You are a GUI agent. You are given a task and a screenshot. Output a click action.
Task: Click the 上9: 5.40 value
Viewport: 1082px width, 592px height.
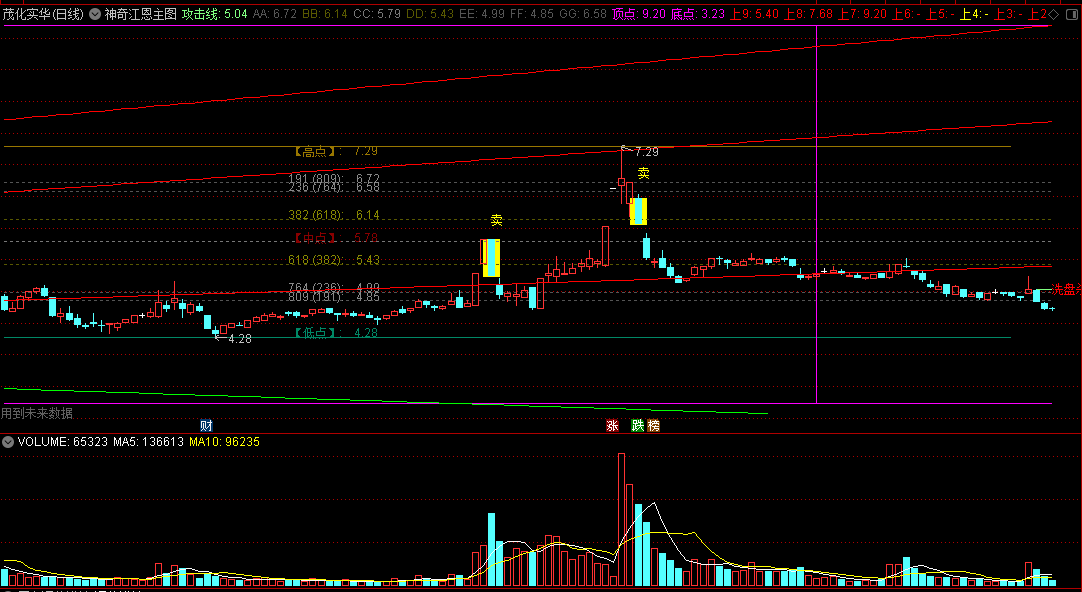754,14
